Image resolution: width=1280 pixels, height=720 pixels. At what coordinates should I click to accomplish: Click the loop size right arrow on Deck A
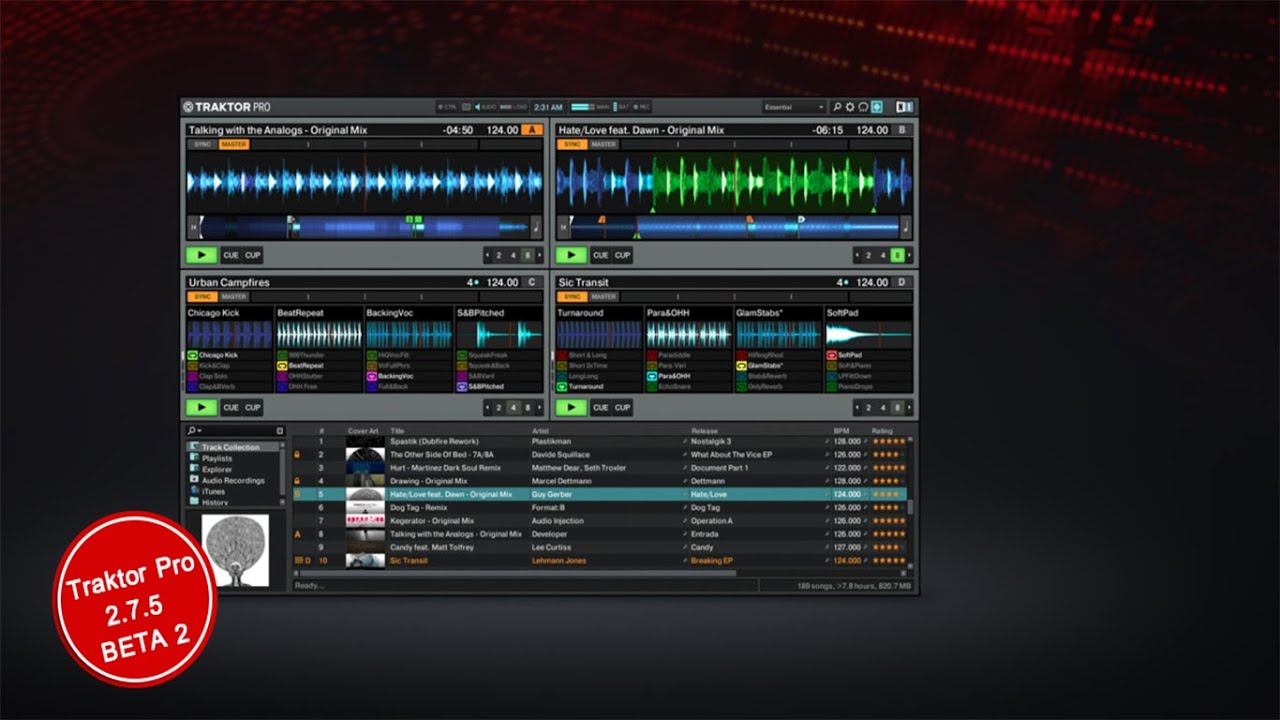click(538, 255)
